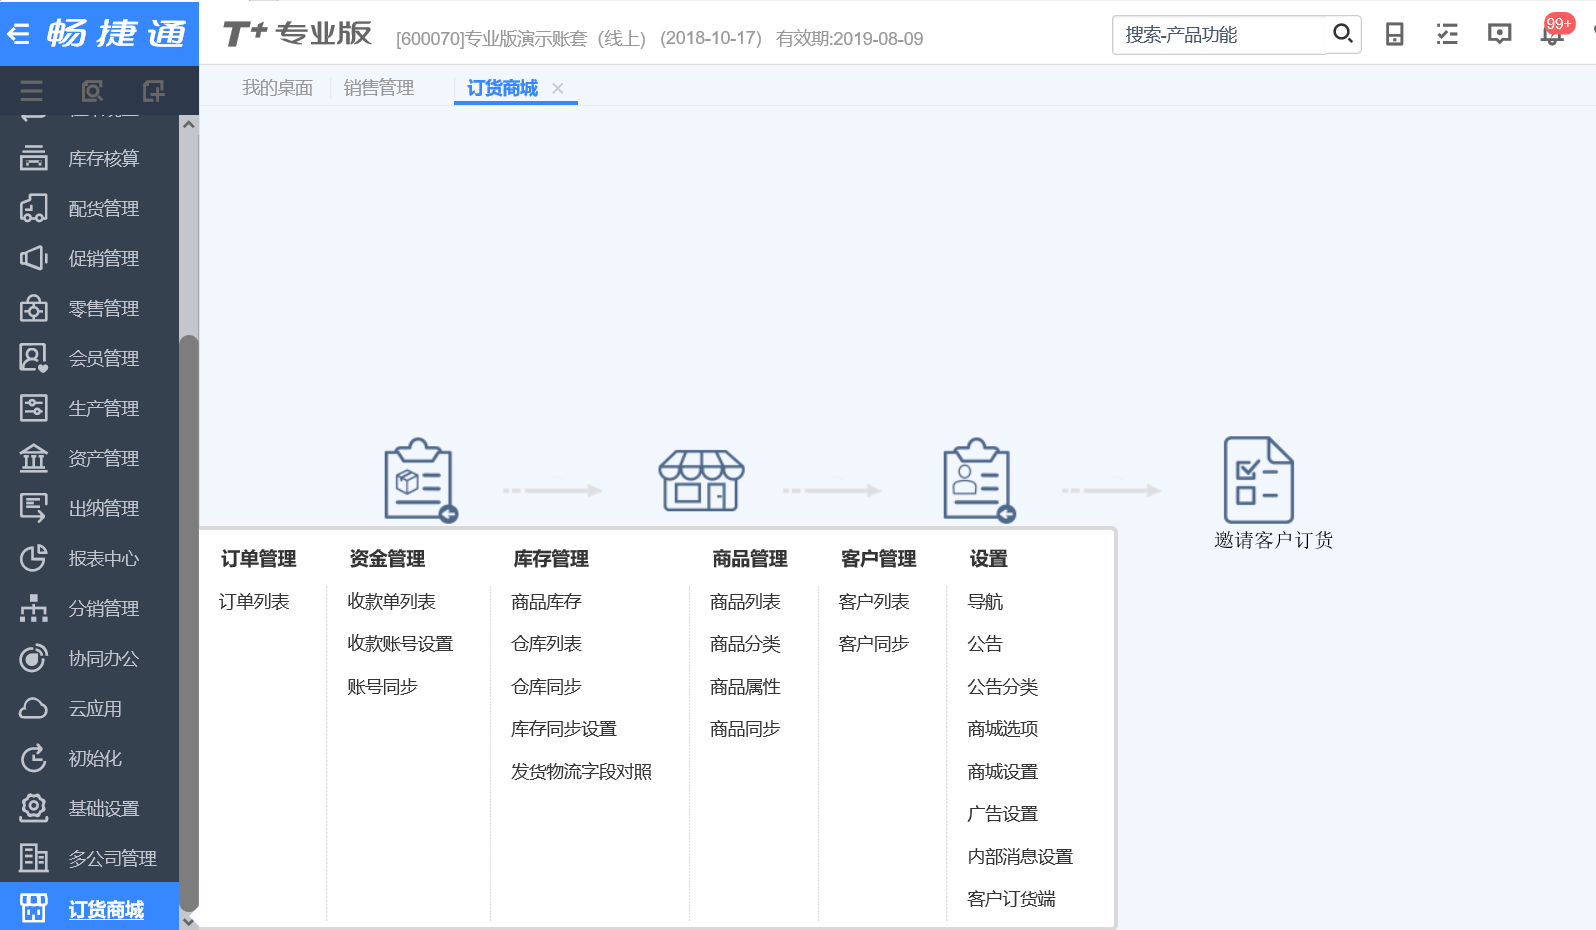Viewport: 1596px width, 930px height.
Task: Open 账号同步 link
Action: point(382,687)
